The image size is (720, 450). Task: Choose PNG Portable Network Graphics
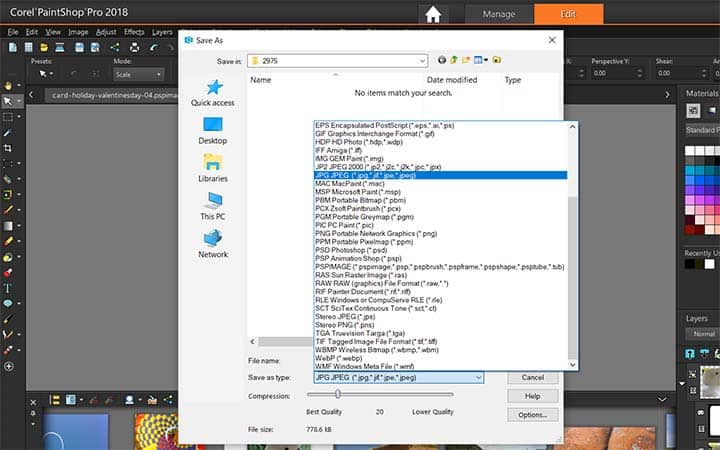pos(441,233)
